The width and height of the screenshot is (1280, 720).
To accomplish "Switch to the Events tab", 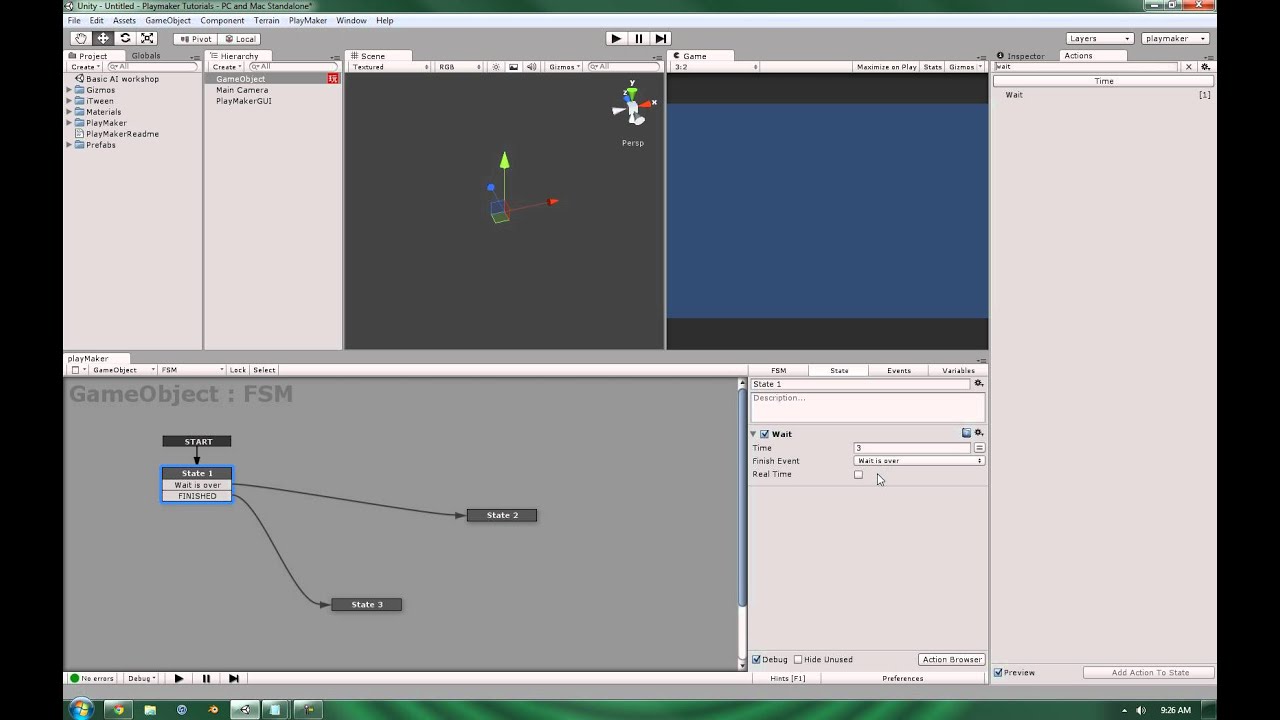I will pyautogui.click(x=899, y=370).
